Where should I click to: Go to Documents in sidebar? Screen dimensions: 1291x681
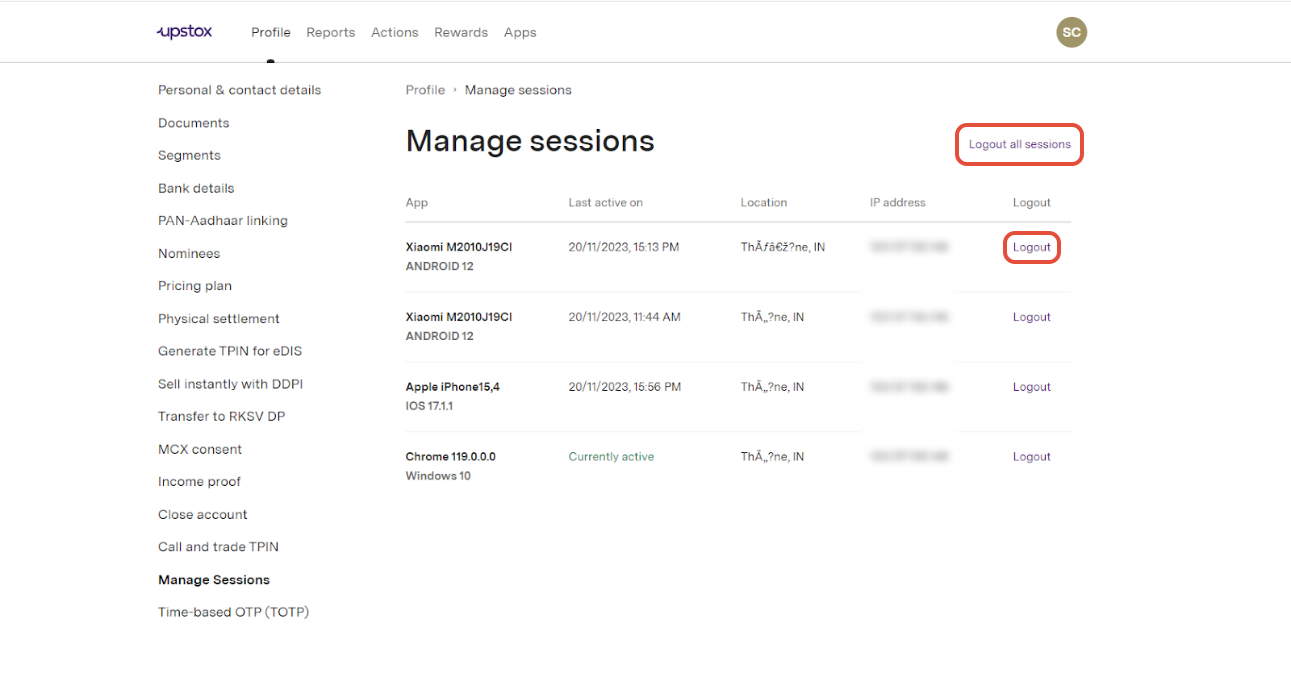pos(194,123)
